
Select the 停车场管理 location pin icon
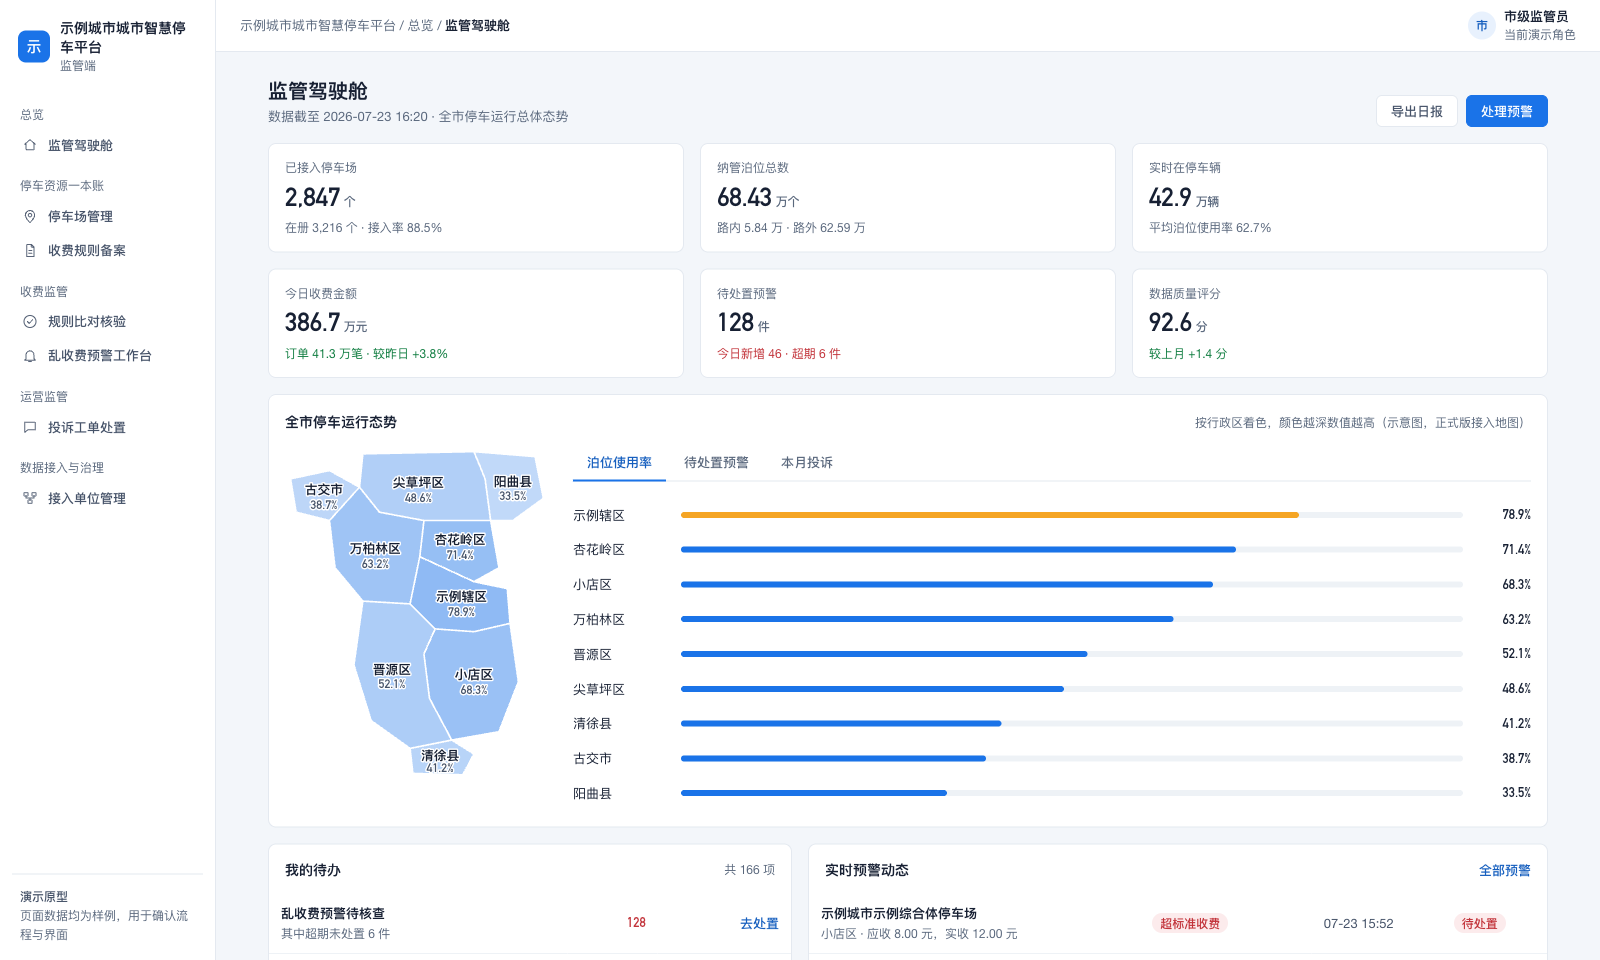(30, 216)
